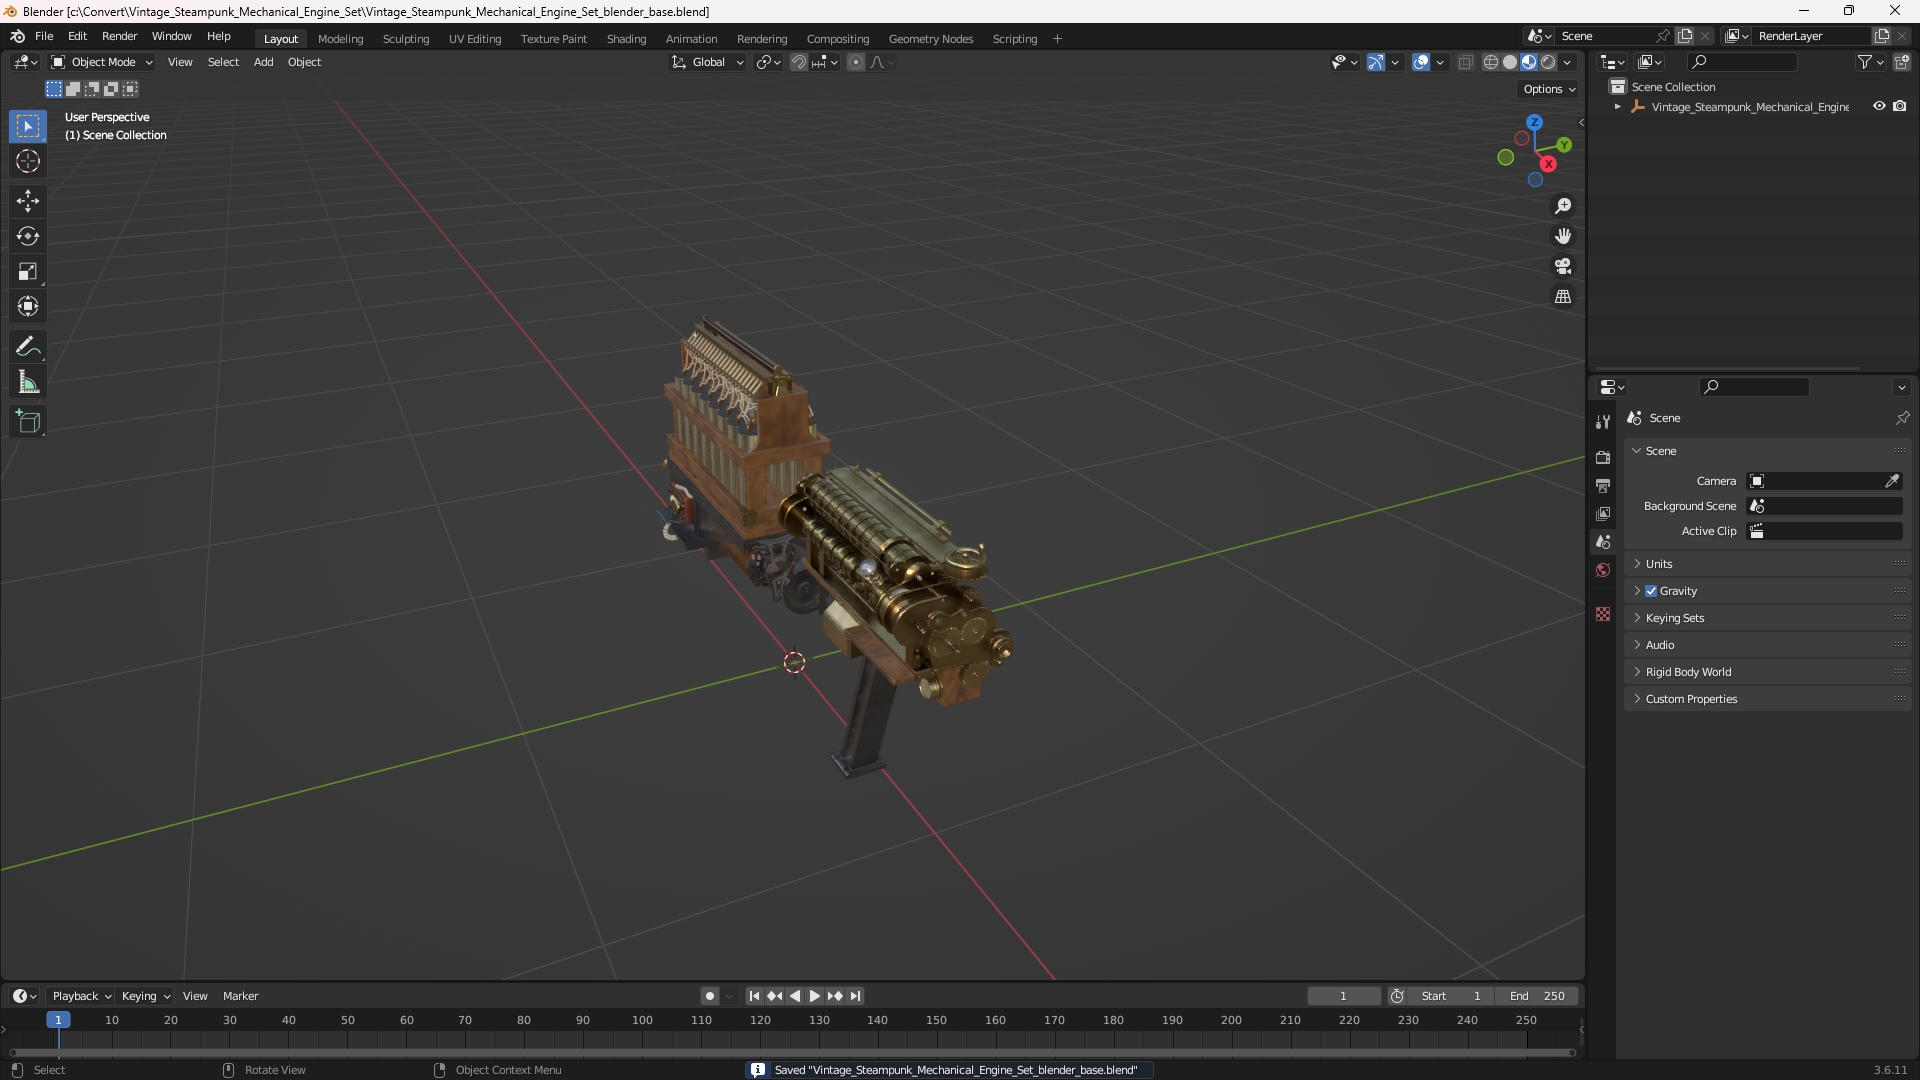
Task: Open the Global transform orientation dropdown
Action: (708, 62)
